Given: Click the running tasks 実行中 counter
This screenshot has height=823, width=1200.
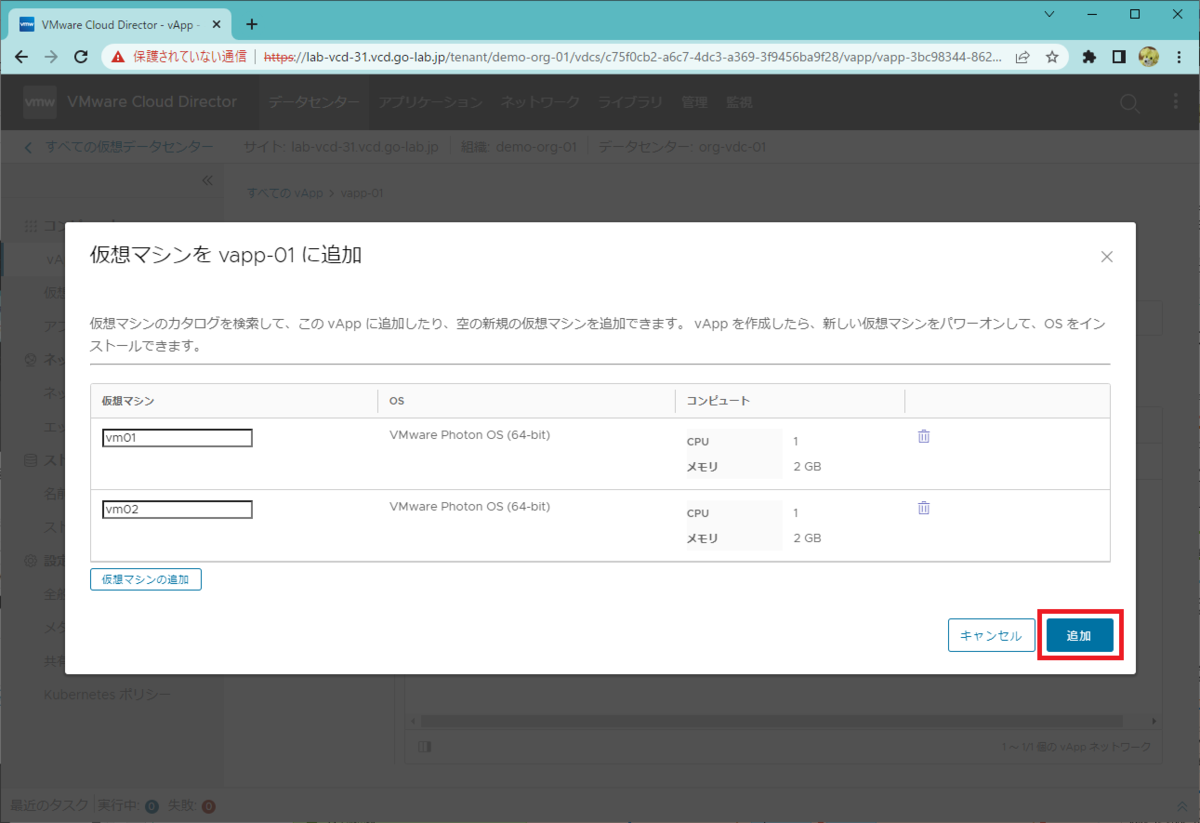Looking at the screenshot, I should click(126, 806).
